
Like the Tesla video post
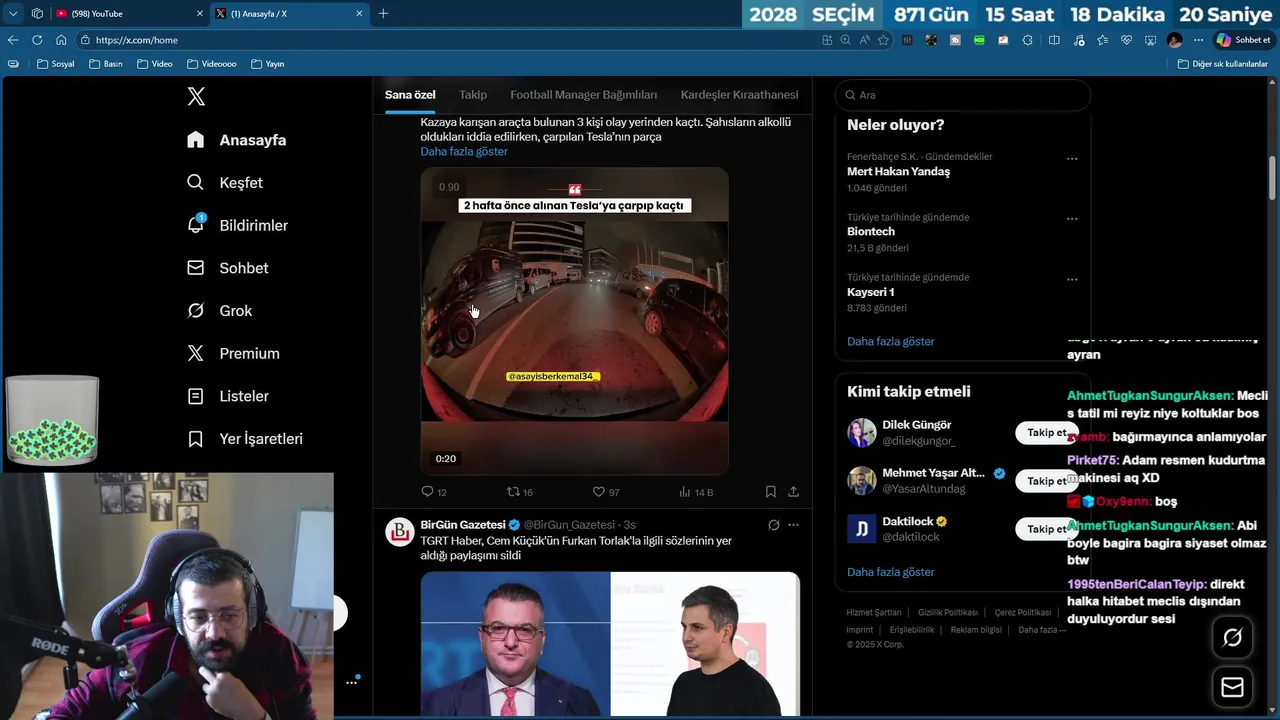pyautogui.click(x=606, y=492)
